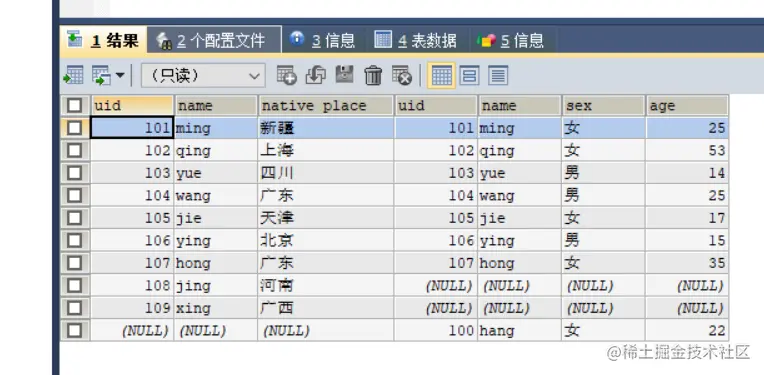Select the 四川 native place cell
The image size is (764, 375).
(x=325, y=173)
